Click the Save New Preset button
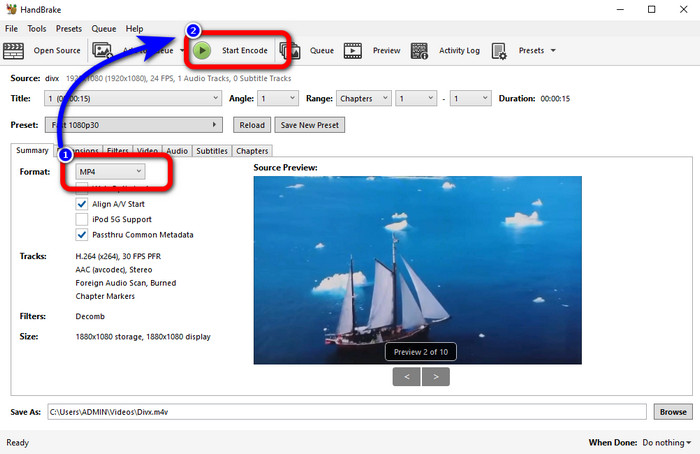The width and height of the screenshot is (700, 454). 310,125
